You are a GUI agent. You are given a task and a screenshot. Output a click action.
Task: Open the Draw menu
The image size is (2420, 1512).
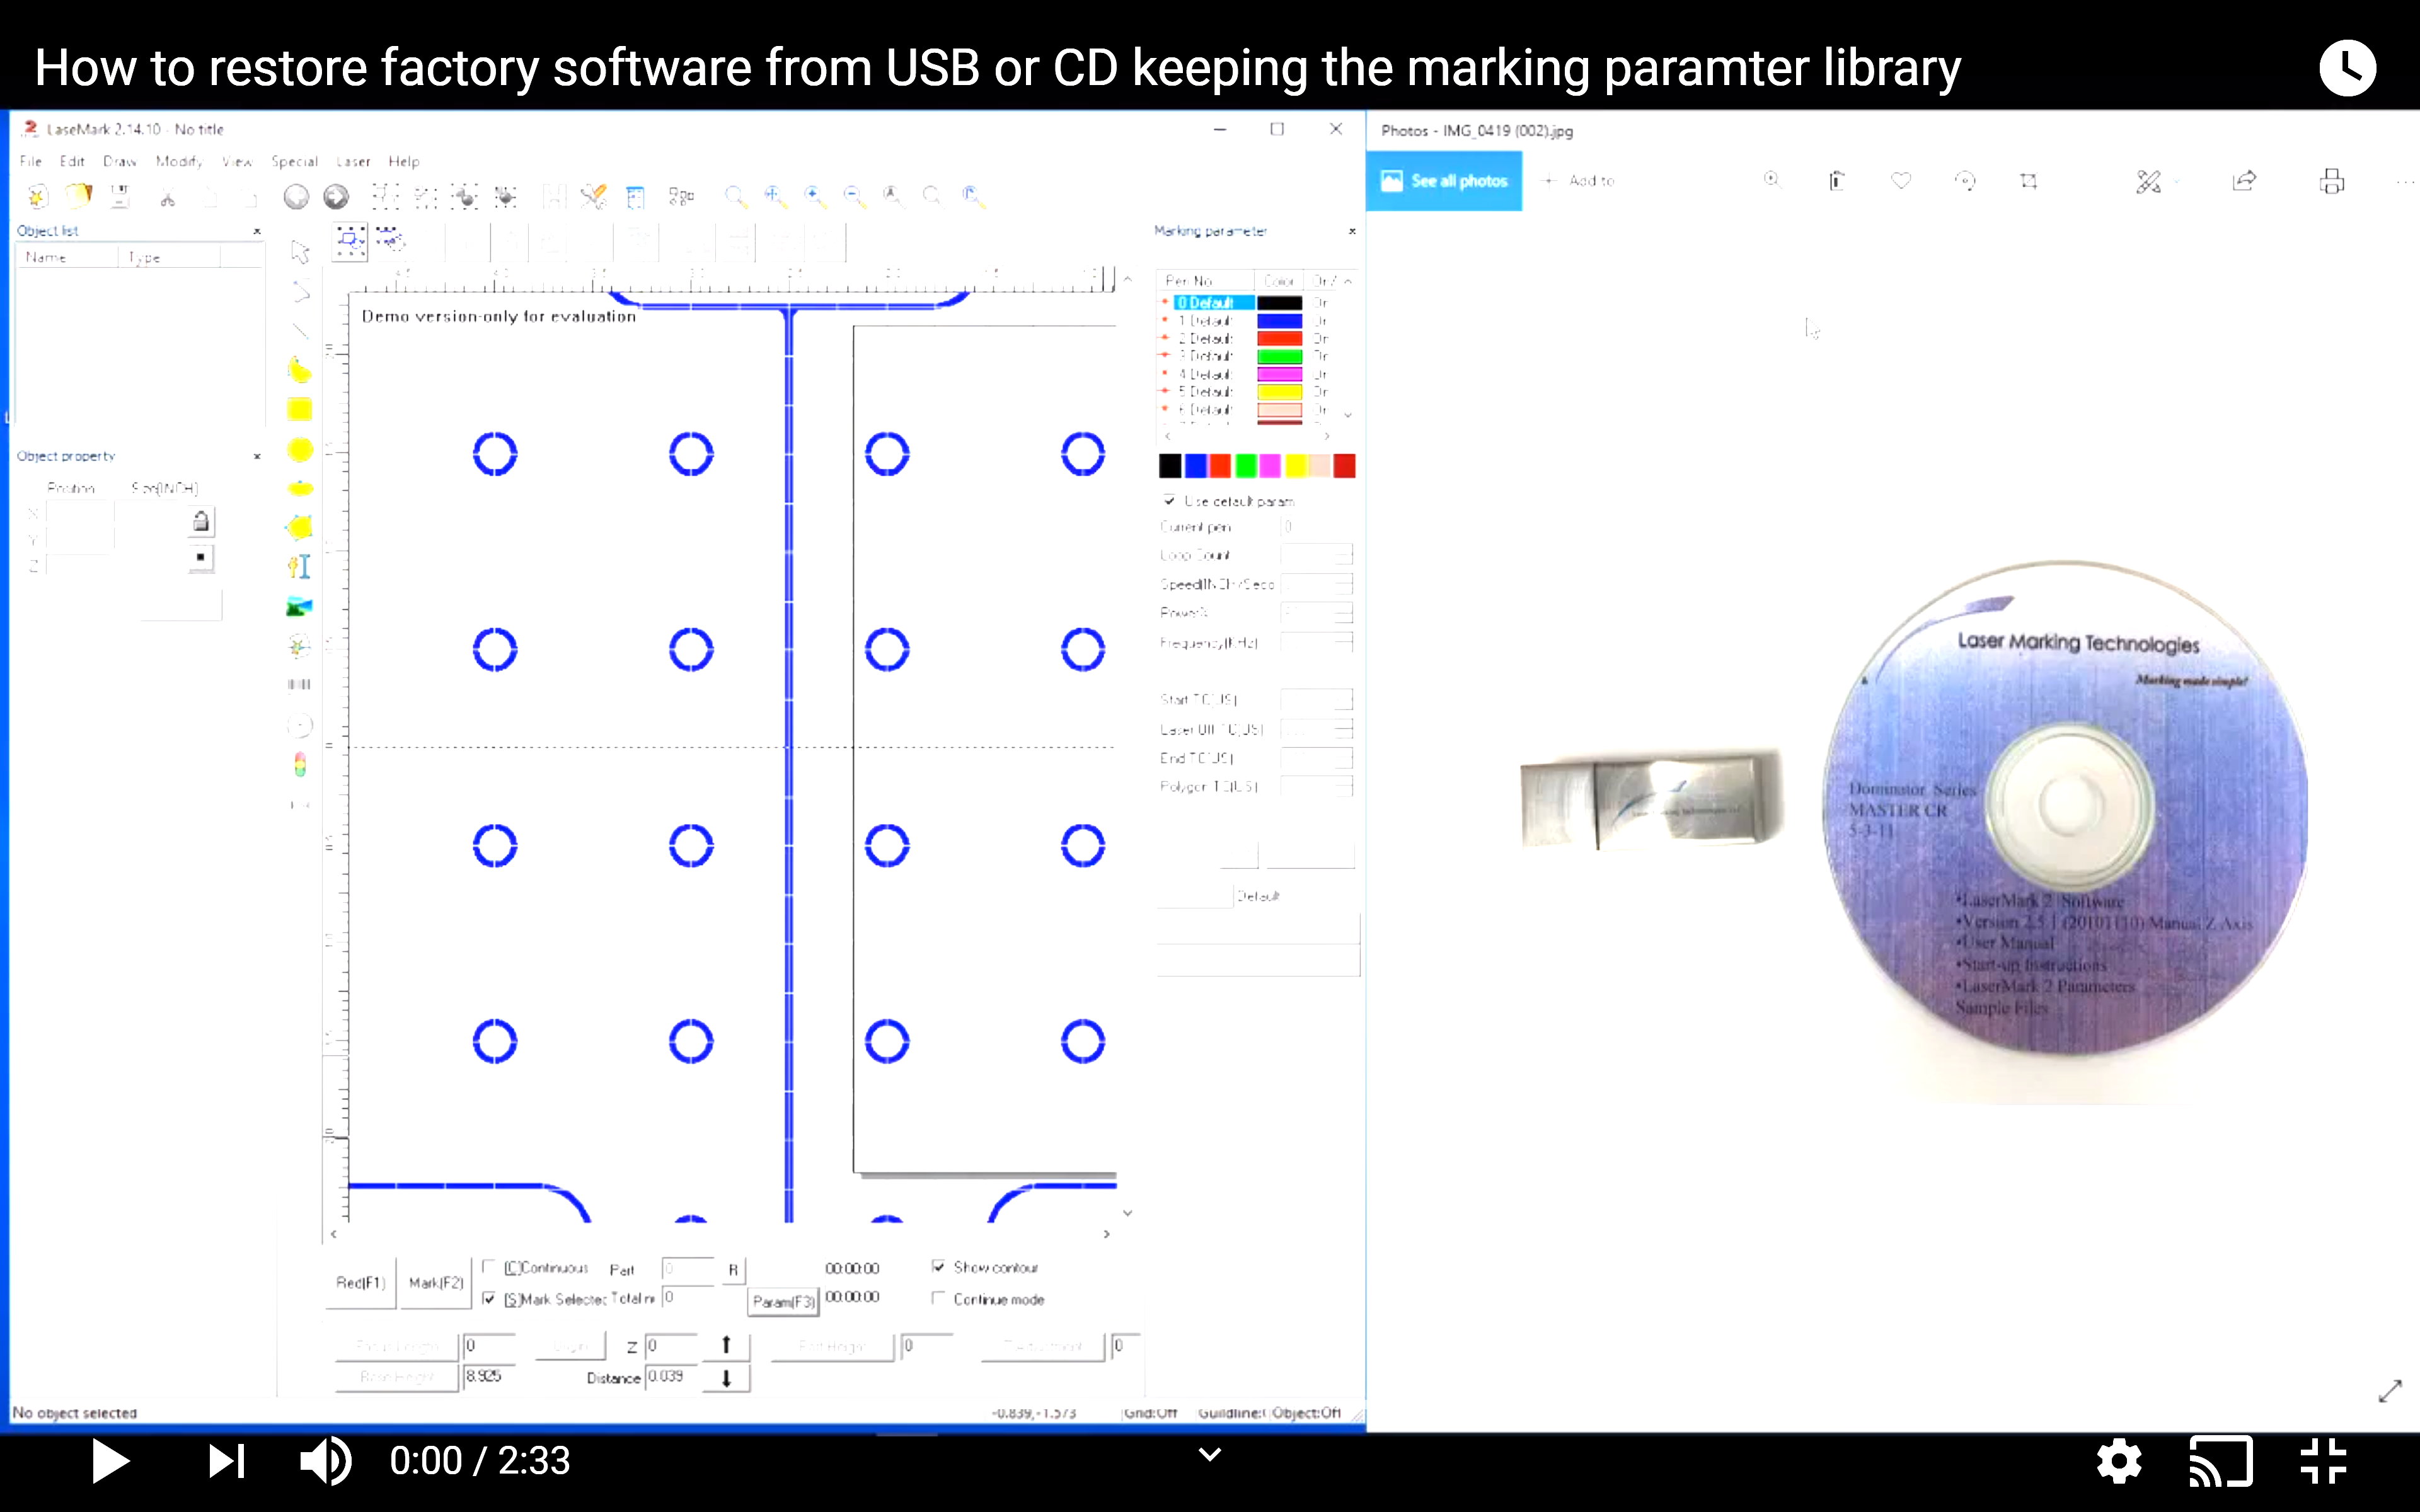pyautogui.click(x=120, y=161)
